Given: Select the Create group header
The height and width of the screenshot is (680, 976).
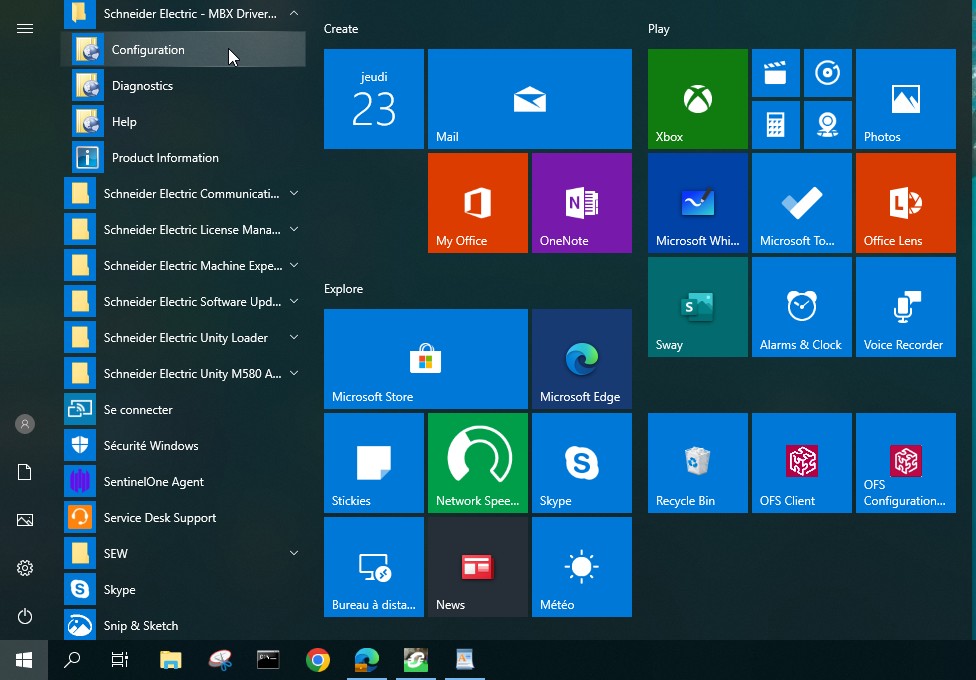Looking at the screenshot, I should coord(341,29).
